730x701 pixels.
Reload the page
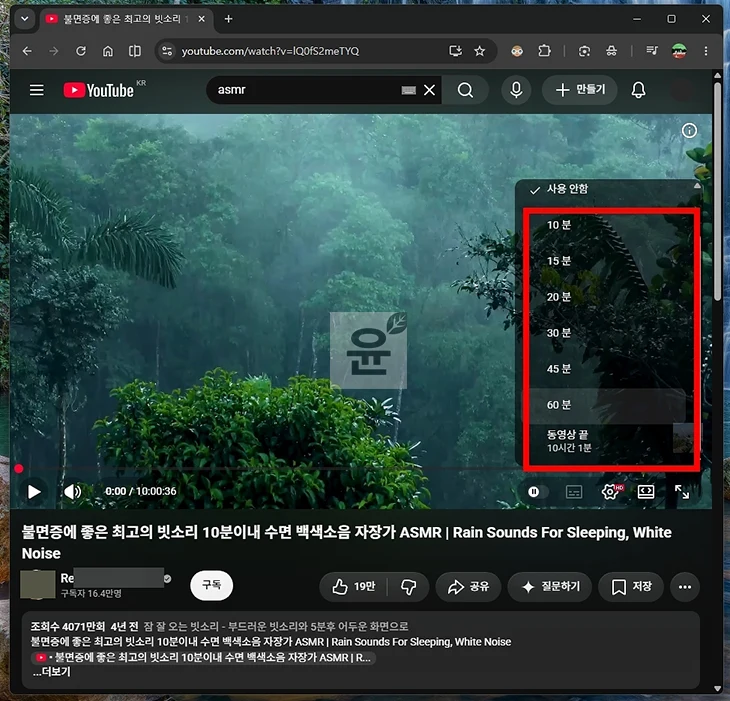[x=81, y=51]
